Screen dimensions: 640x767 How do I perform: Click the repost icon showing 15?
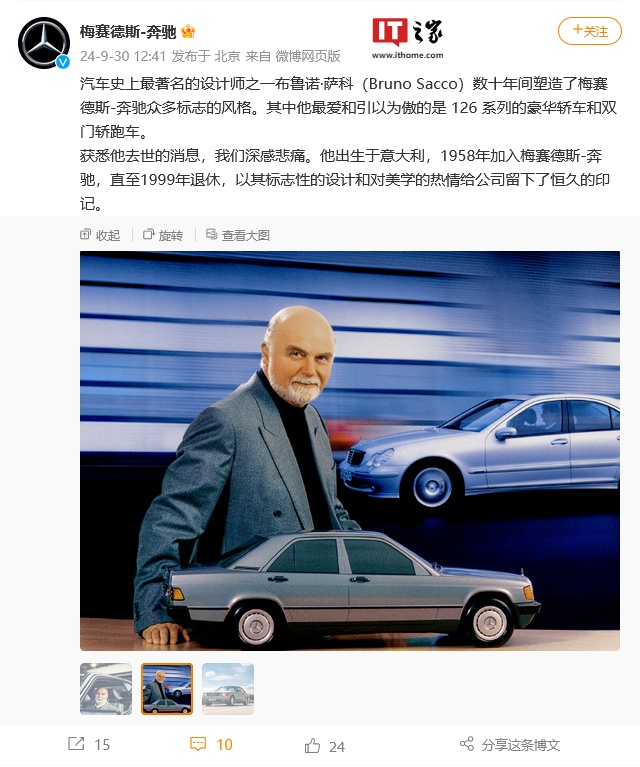[76, 744]
